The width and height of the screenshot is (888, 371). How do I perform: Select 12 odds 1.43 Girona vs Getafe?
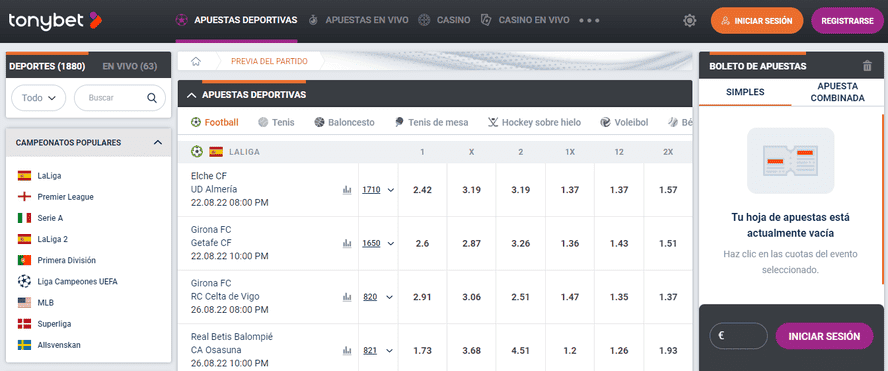tap(619, 244)
